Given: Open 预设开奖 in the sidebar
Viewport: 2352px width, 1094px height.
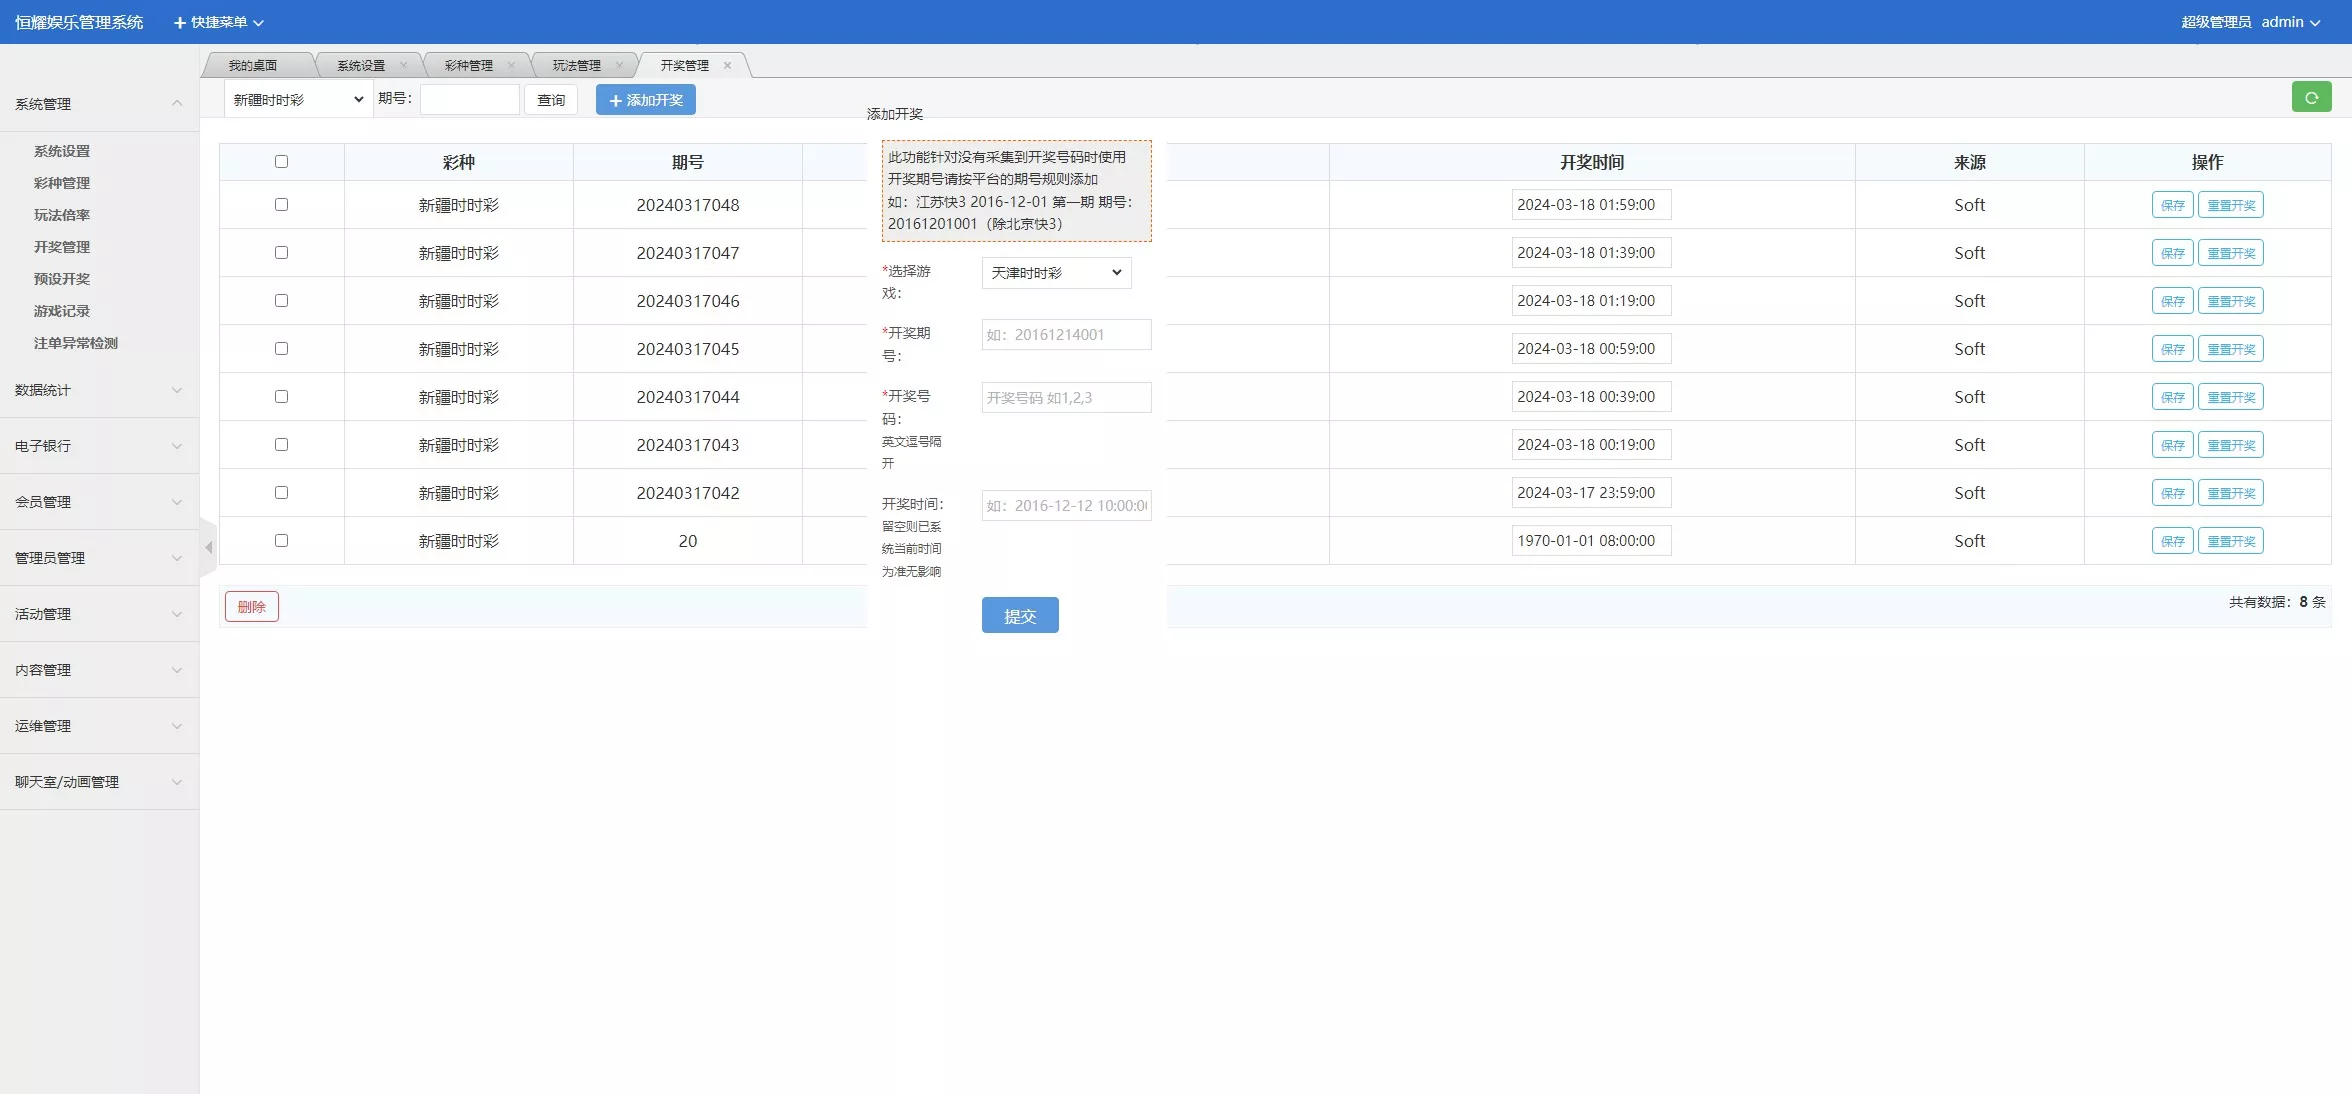Looking at the screenshot, I should [62, 278].
